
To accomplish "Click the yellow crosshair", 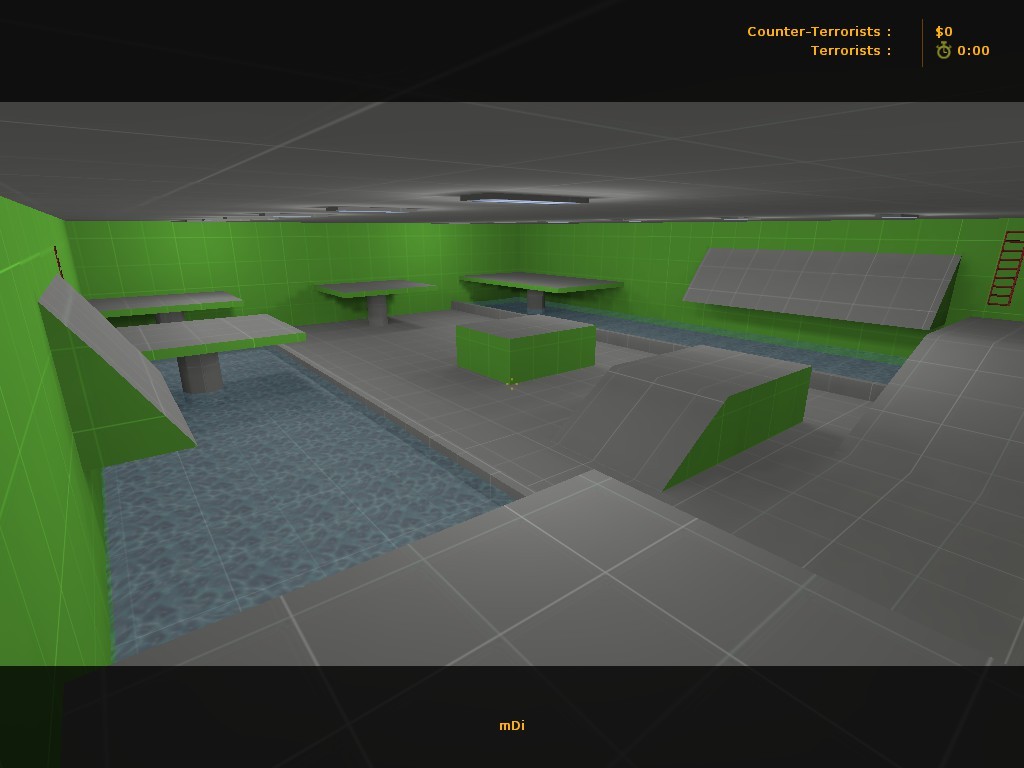I will point(512,384).
